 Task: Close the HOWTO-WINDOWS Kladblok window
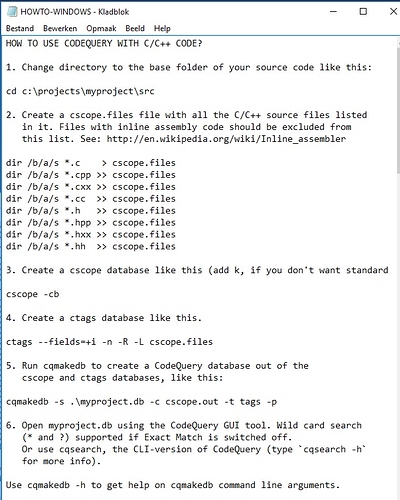tap(393, 12)
